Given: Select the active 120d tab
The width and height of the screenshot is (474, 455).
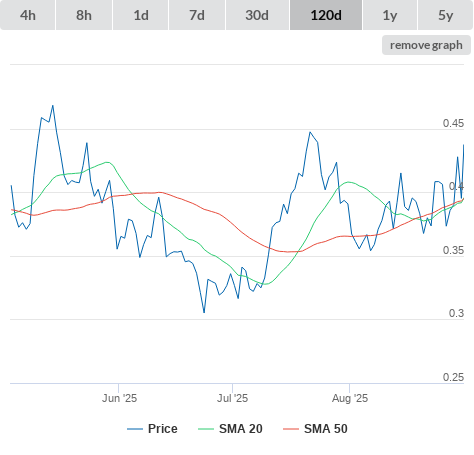Looking at the screenshot, I should [326, 15].
